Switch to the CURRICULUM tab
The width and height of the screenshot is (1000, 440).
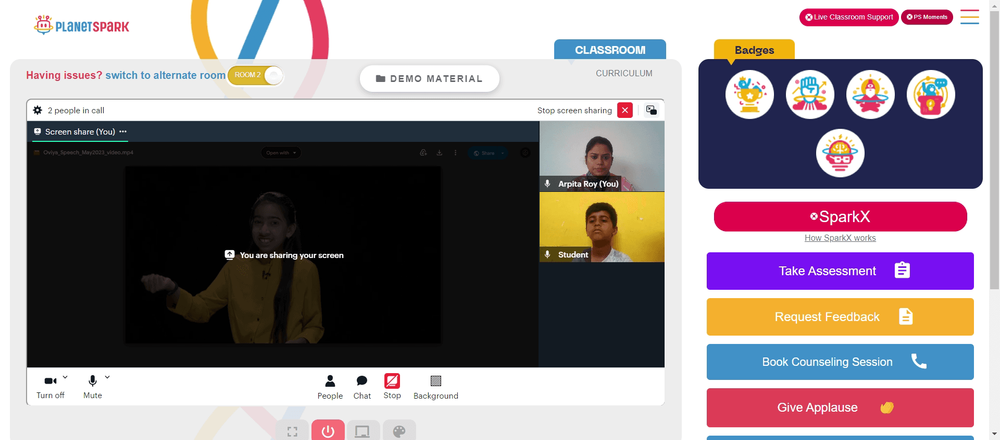pos(624,73)
